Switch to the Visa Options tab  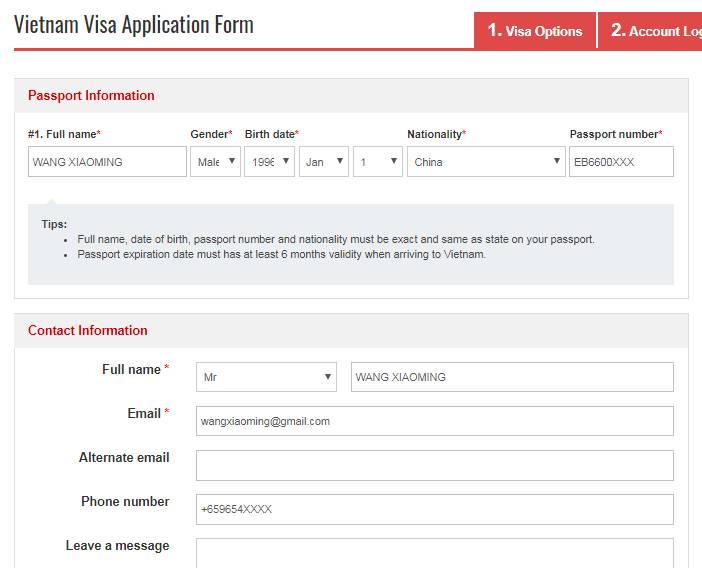tap(534, 31)
